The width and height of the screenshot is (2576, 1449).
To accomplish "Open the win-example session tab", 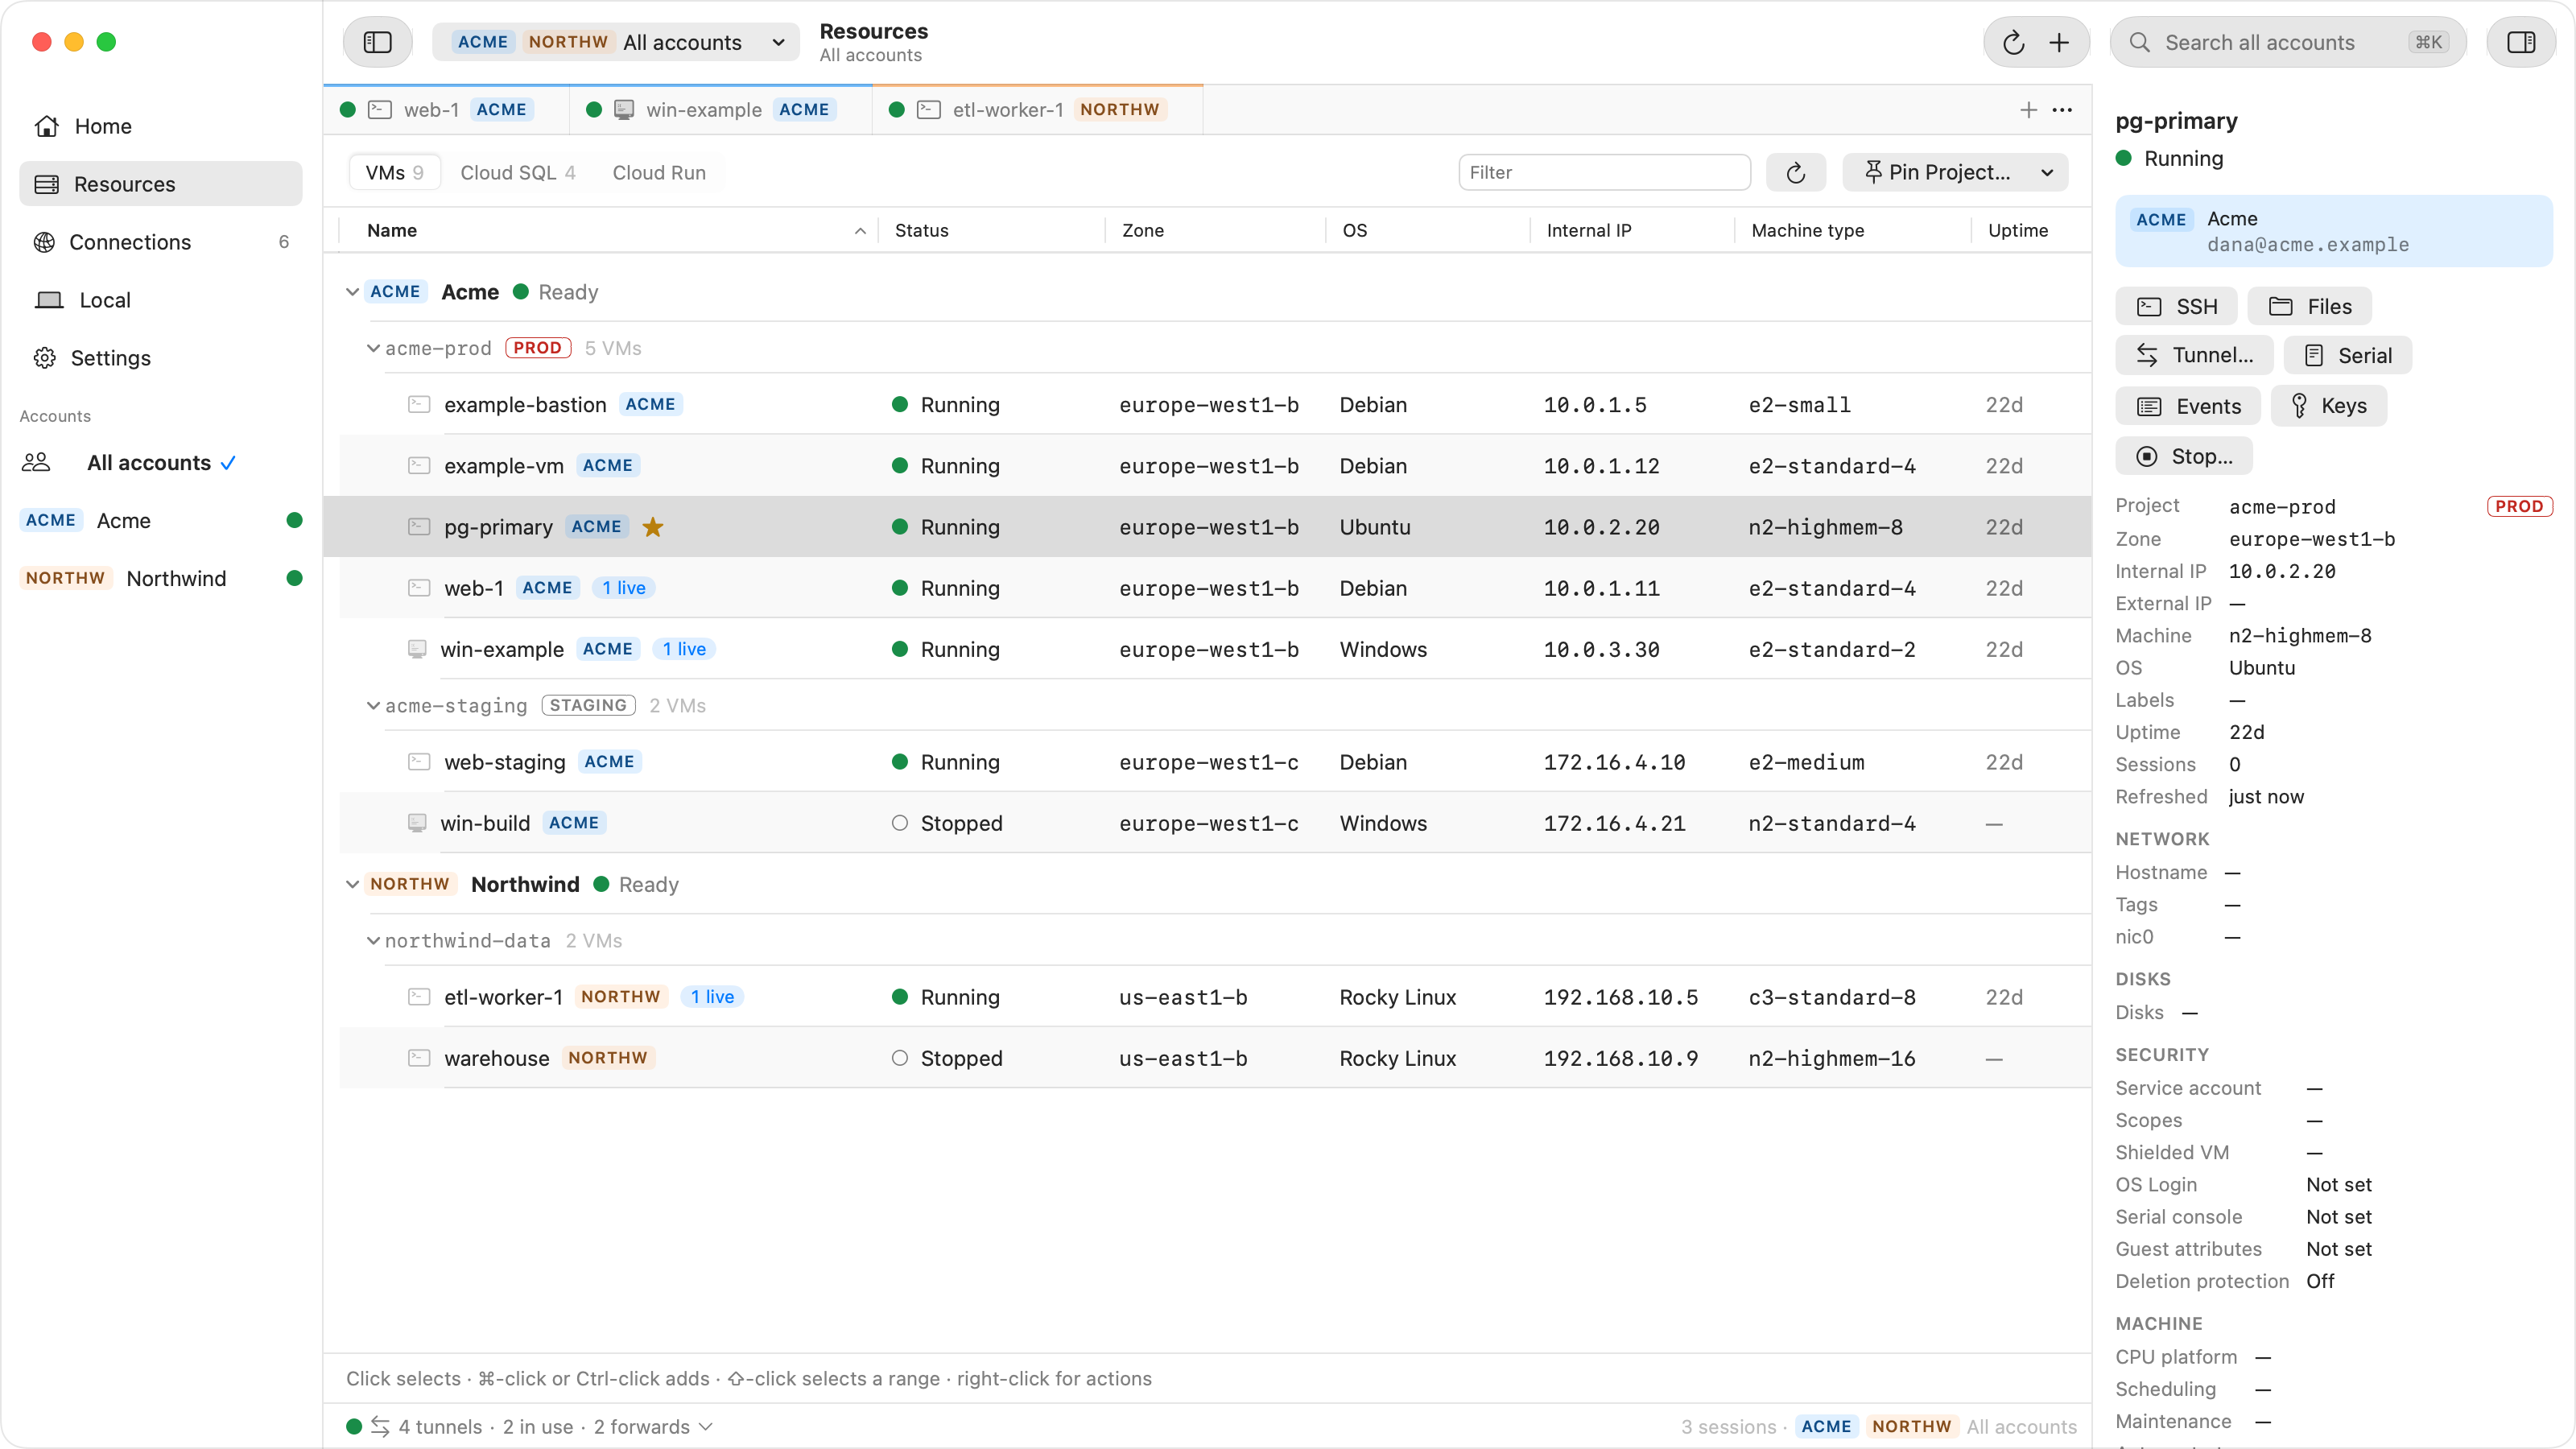I will (720, 110).
